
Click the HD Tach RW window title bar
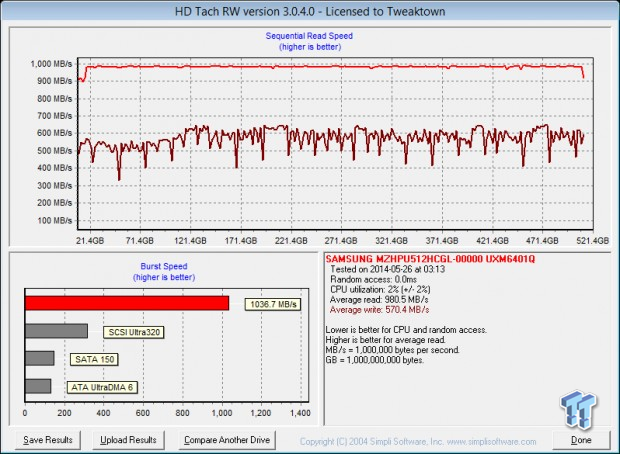click(310, 11)
